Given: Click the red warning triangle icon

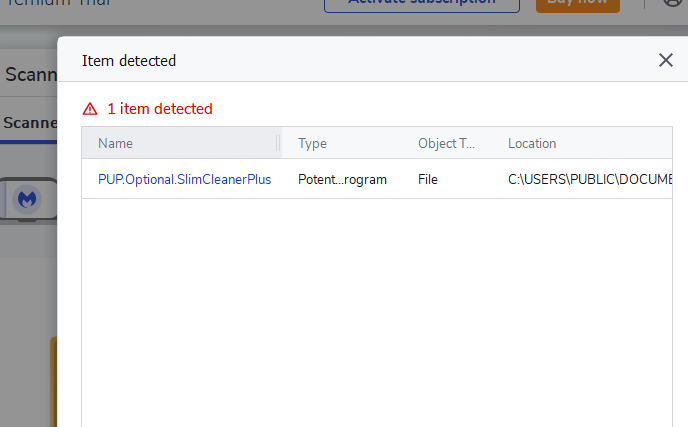Looking at the screenshot, I should pyautogui.click(x=90, y=109).
